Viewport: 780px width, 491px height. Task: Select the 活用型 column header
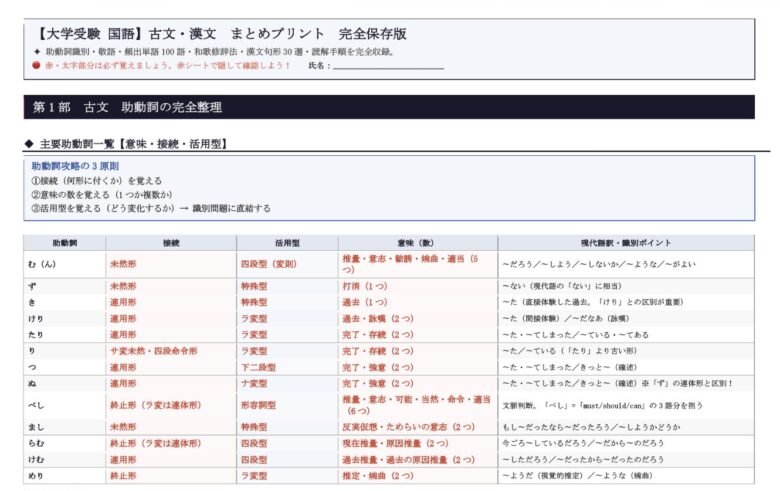click(287, 243)
